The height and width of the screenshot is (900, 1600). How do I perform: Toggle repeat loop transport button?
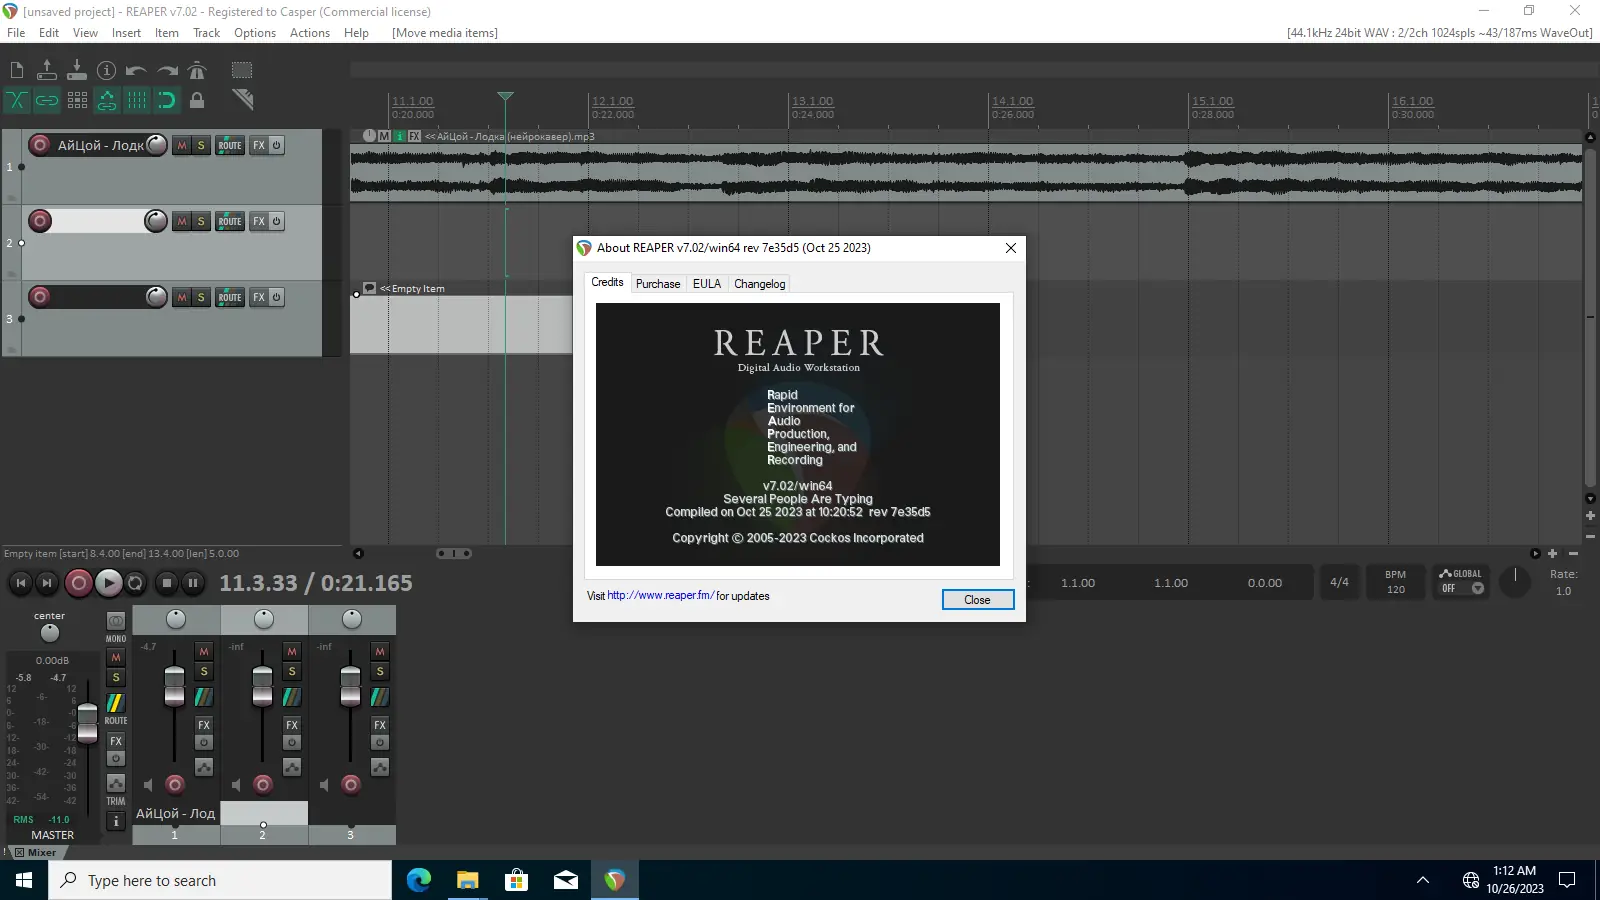point(136,583)
